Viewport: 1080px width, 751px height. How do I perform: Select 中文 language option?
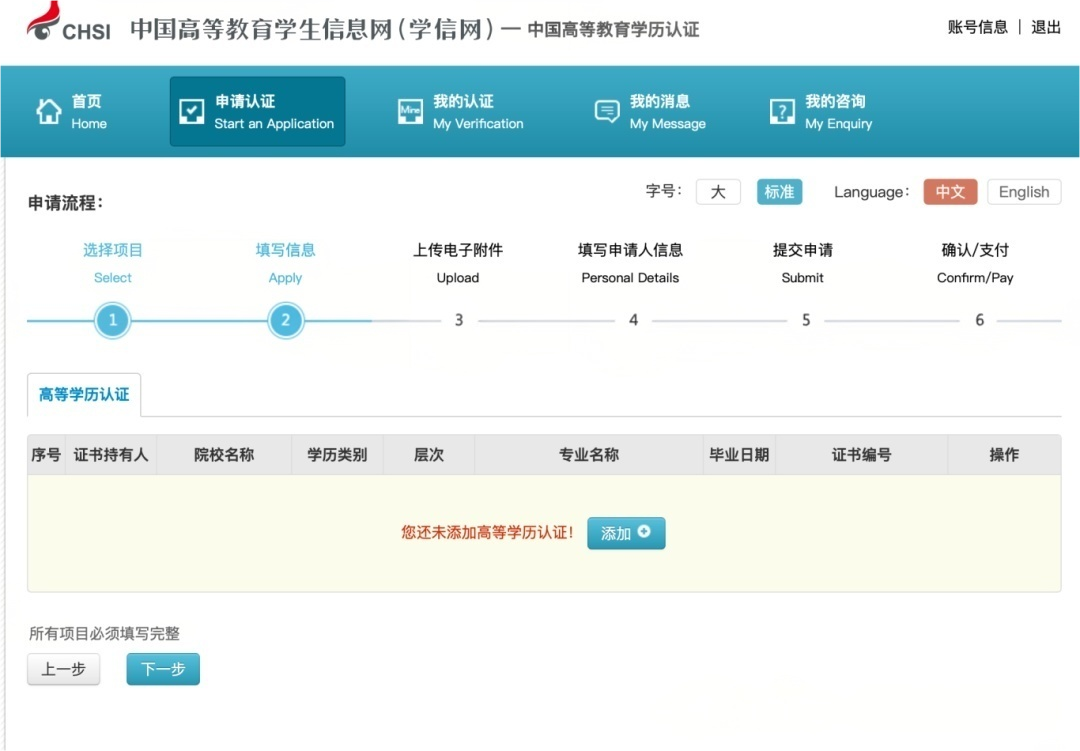[949, 192]
